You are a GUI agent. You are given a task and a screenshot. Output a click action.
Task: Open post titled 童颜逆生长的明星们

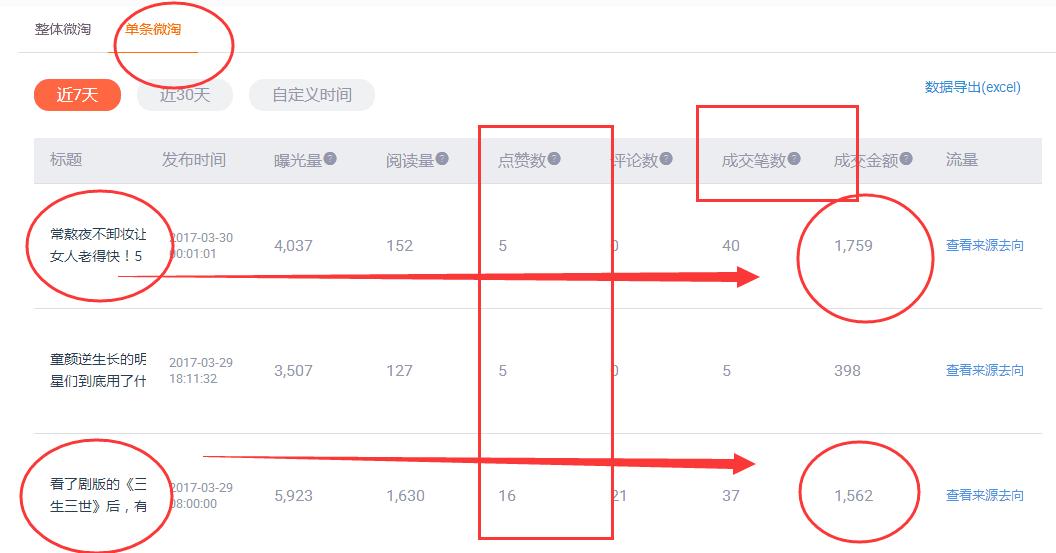[98, 370]
